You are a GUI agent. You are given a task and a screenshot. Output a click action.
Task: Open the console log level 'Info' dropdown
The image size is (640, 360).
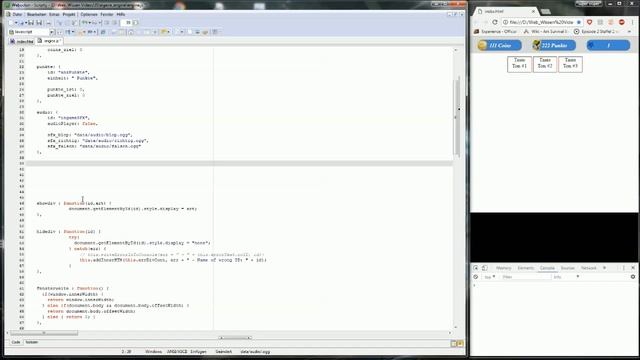[x=566, y=277]
